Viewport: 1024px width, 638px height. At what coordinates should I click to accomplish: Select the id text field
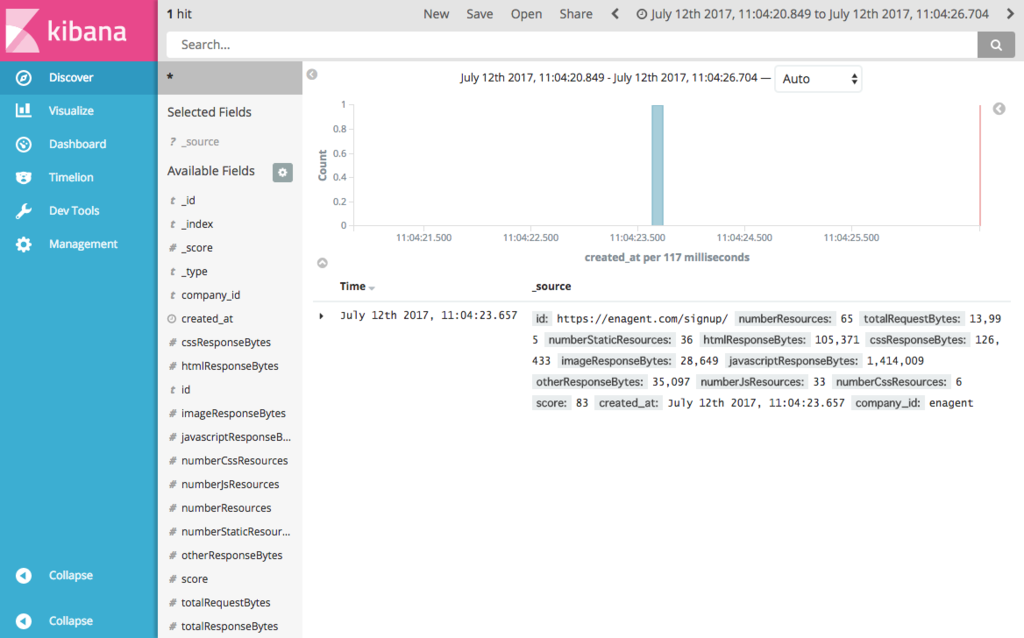pyautogui.click(x=185, y=390)
